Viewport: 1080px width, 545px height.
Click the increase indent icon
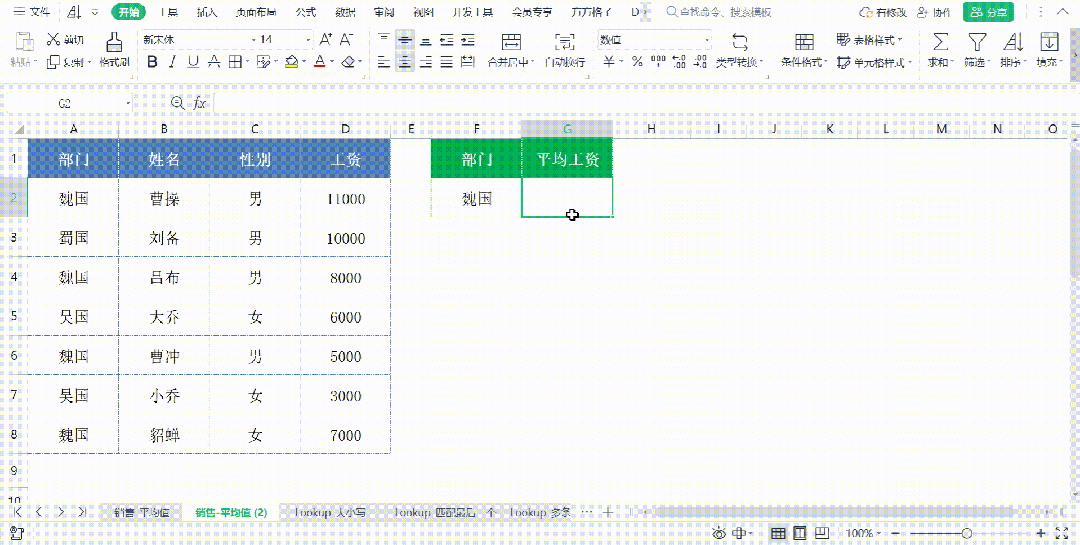[468, 40]
